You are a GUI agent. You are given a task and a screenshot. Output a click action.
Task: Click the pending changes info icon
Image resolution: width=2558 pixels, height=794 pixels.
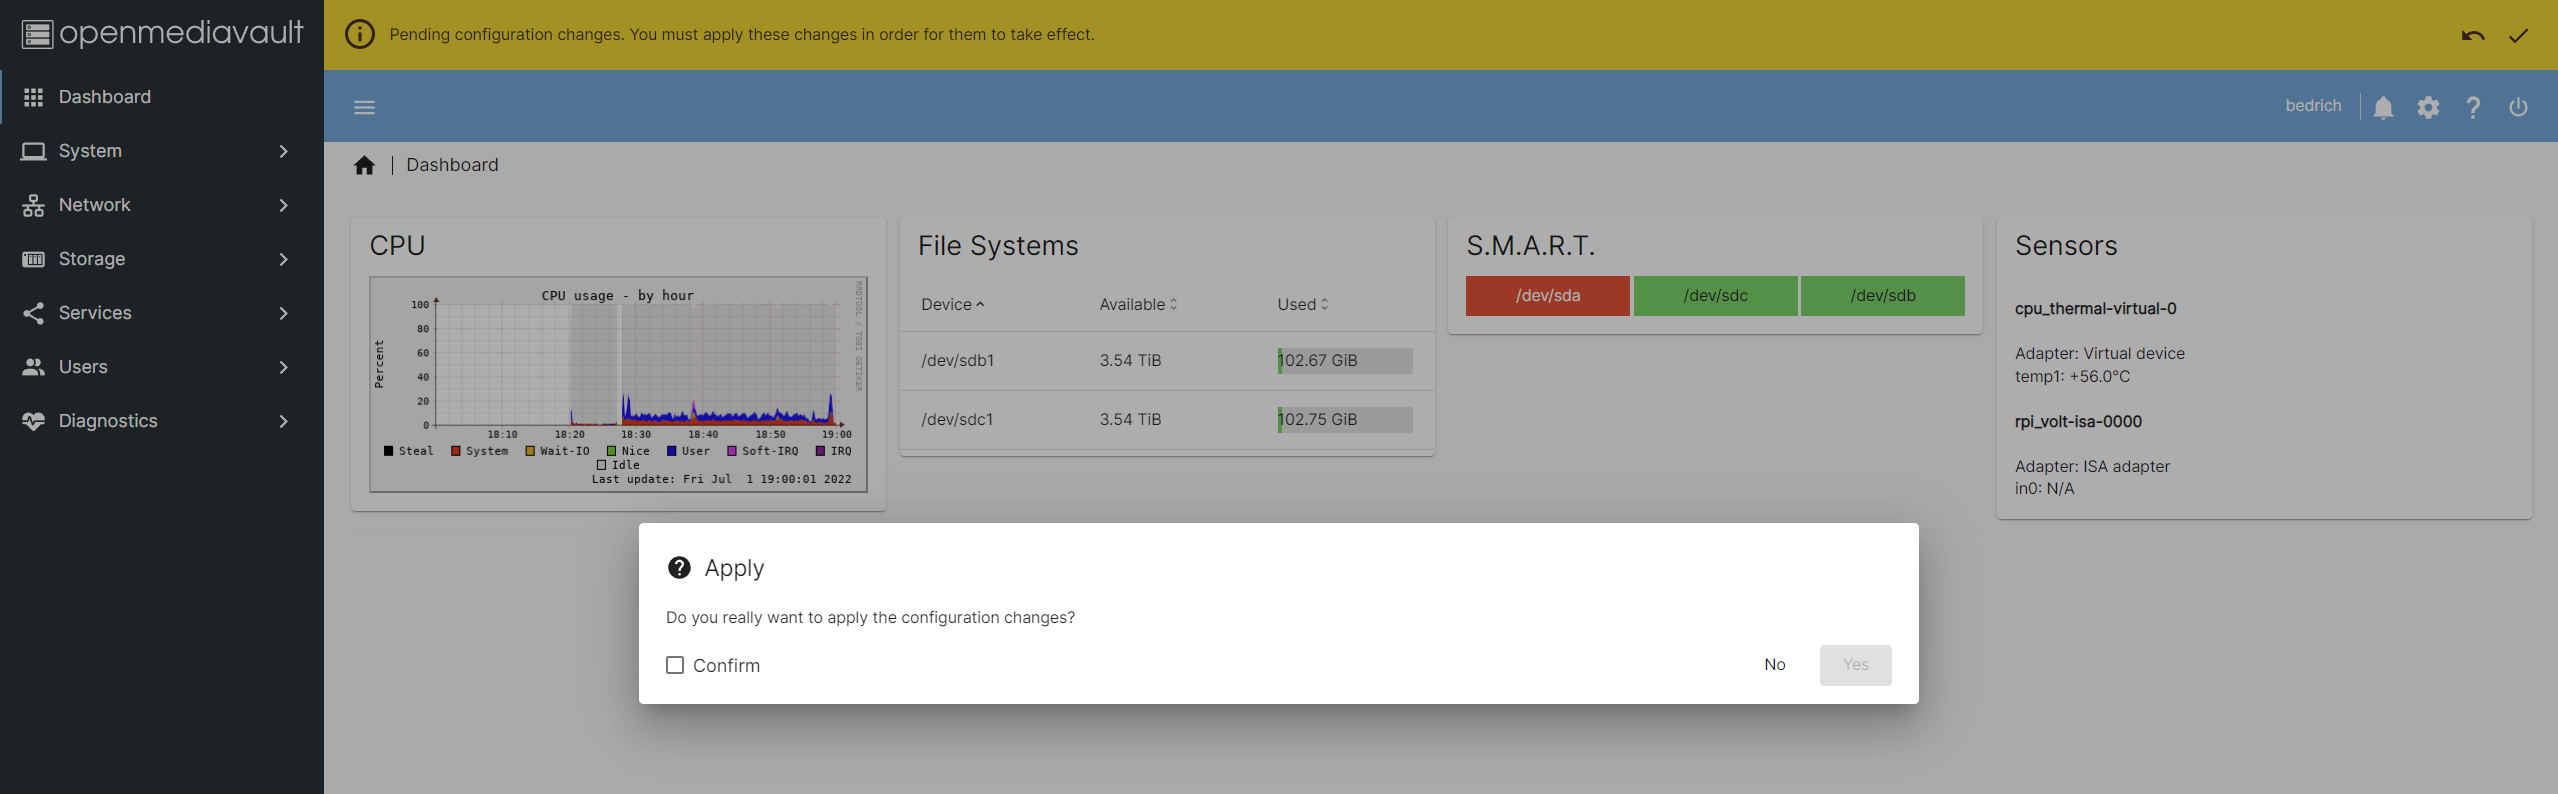point(360,34)
